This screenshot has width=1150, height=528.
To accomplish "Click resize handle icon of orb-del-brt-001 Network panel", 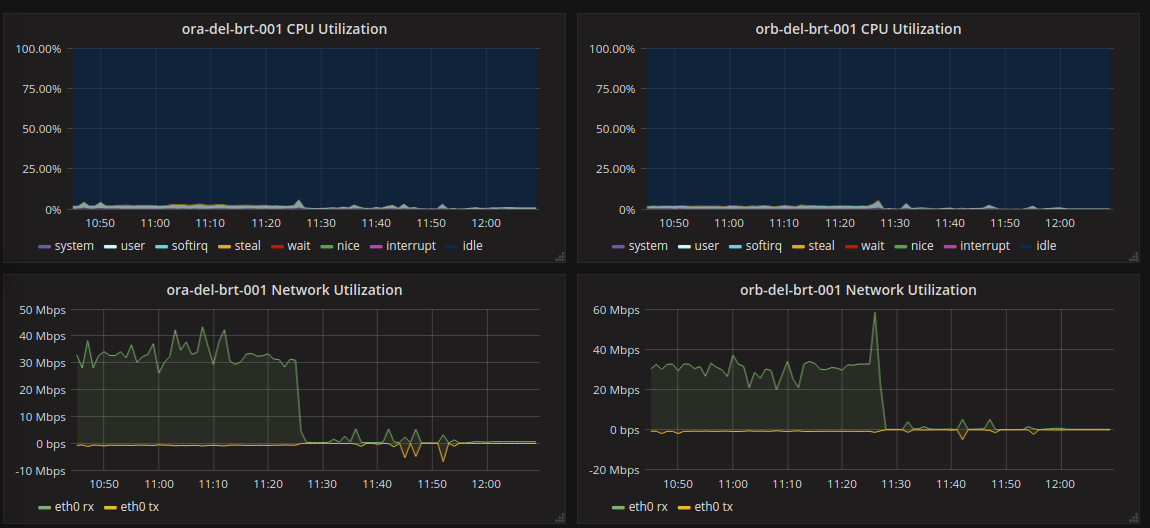I will [x=1134, y=518].
